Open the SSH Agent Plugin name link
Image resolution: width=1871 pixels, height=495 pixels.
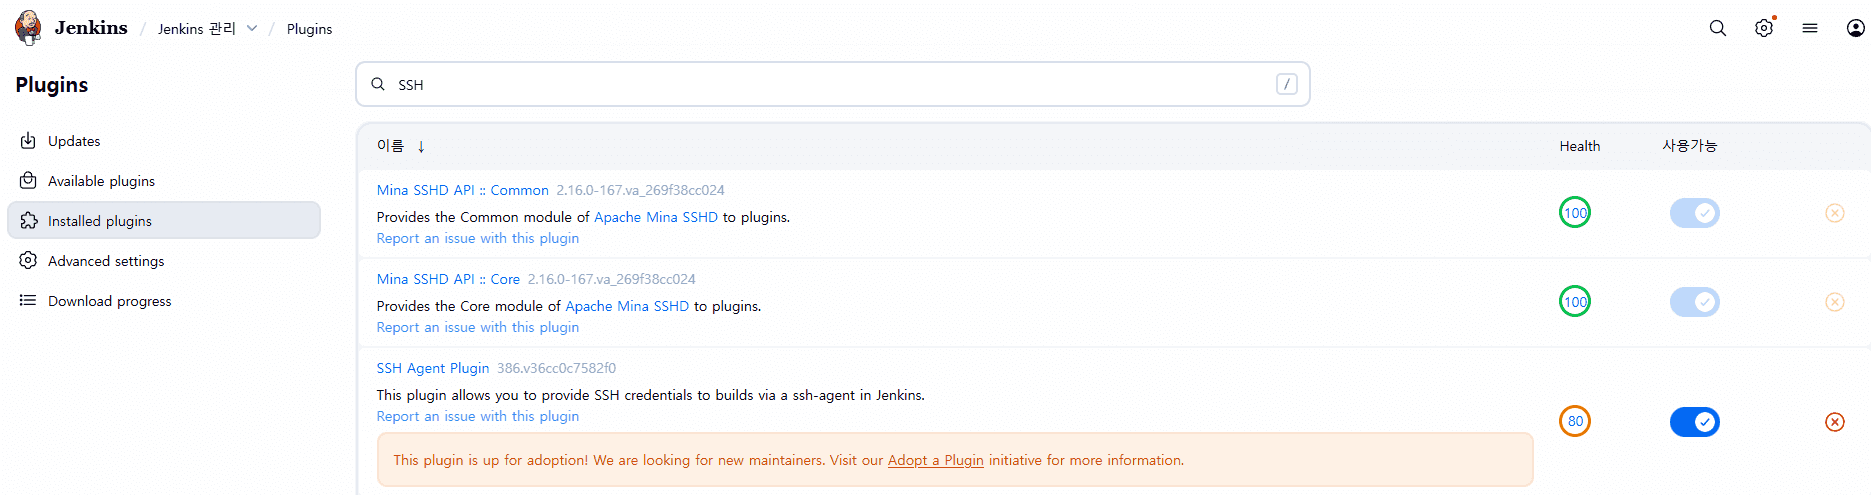(x=432, y=368)
